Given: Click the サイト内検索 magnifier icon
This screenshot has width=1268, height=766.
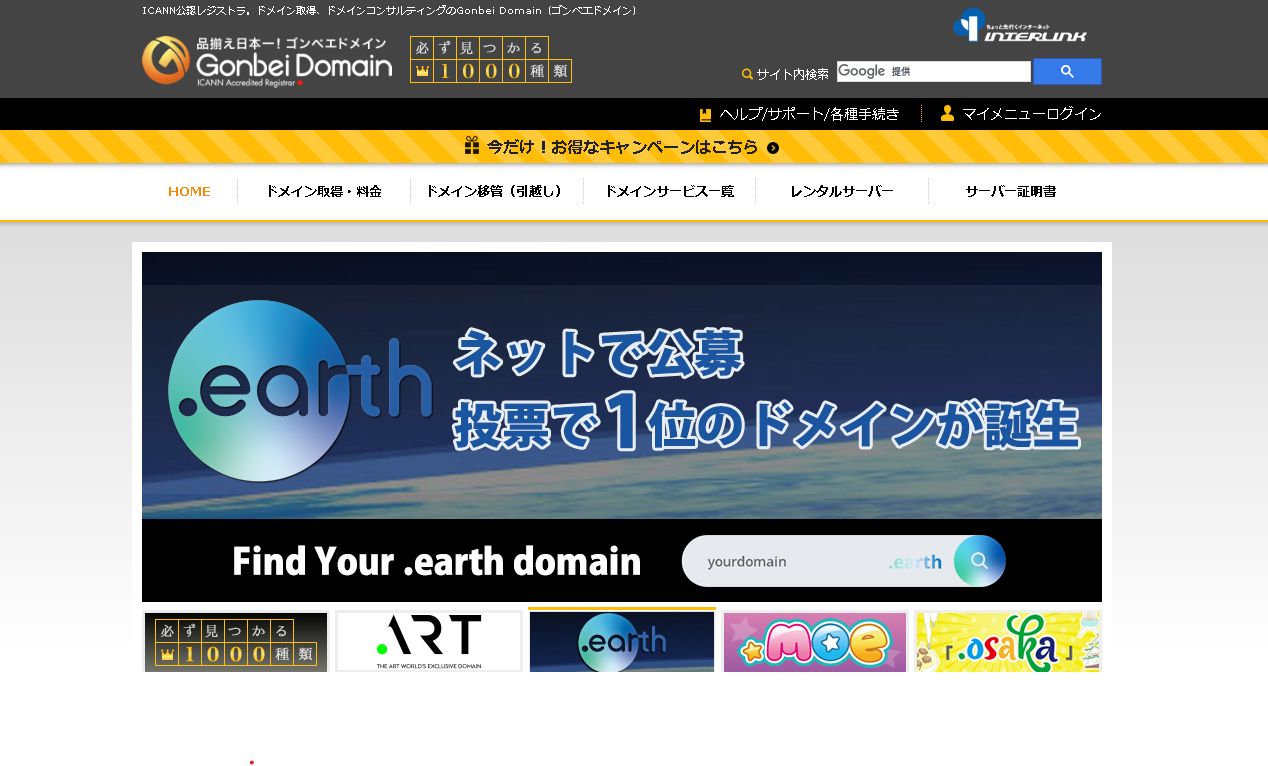Looking at the screenshot, I should pyautogui.click(x=747, y=74).
